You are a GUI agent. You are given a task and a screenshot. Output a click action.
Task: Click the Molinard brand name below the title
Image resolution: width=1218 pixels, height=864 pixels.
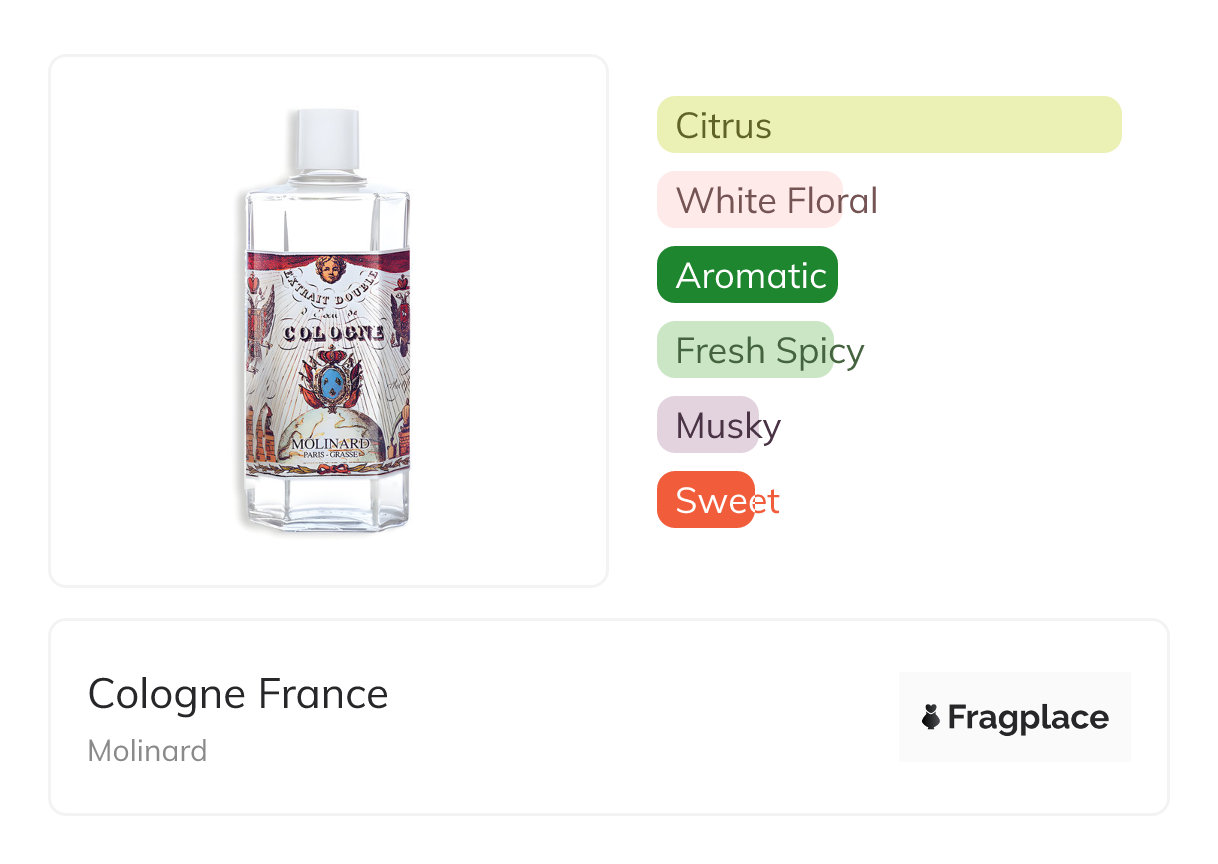148,751
